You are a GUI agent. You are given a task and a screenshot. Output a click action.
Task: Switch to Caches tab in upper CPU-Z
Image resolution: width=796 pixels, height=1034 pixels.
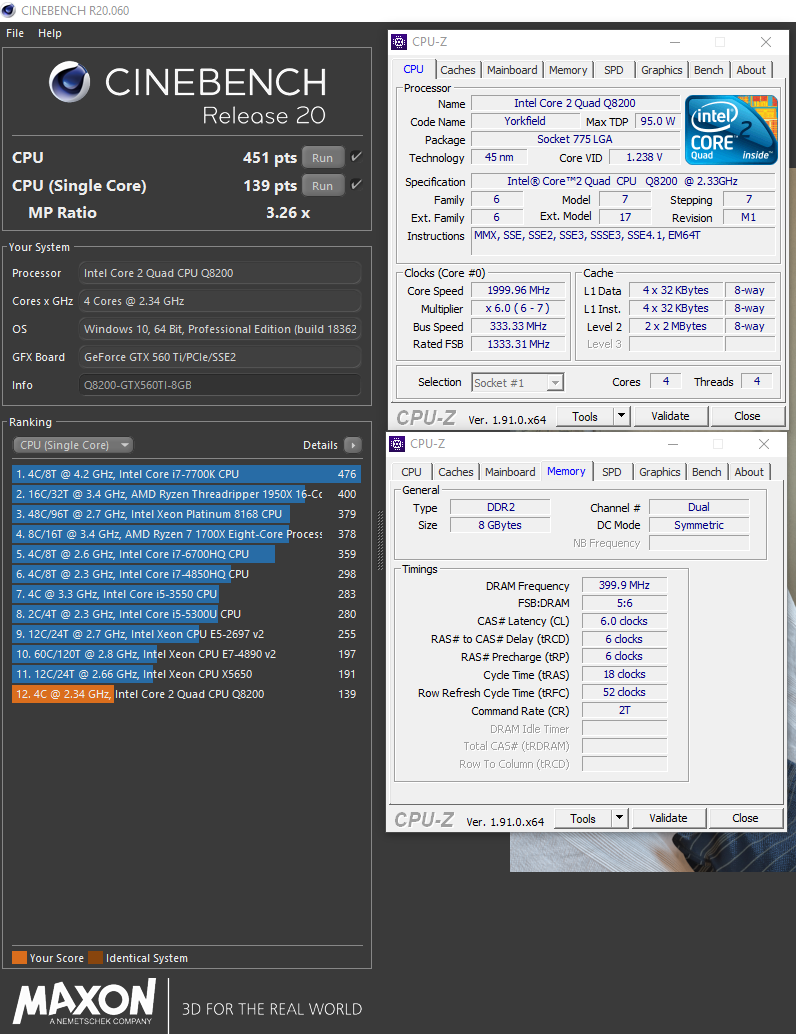pos(458,70)
